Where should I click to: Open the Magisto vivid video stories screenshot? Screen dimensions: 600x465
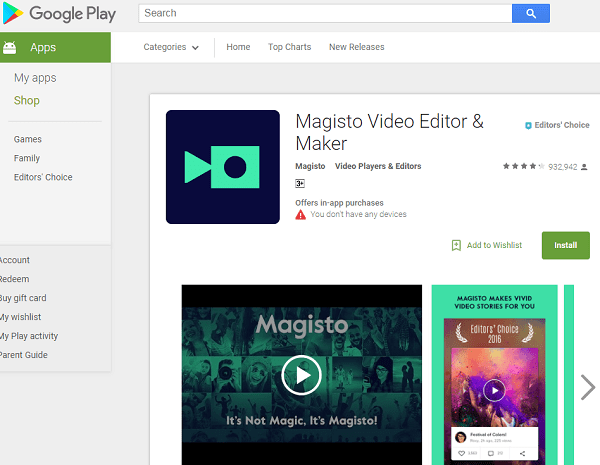pos(494,375)
